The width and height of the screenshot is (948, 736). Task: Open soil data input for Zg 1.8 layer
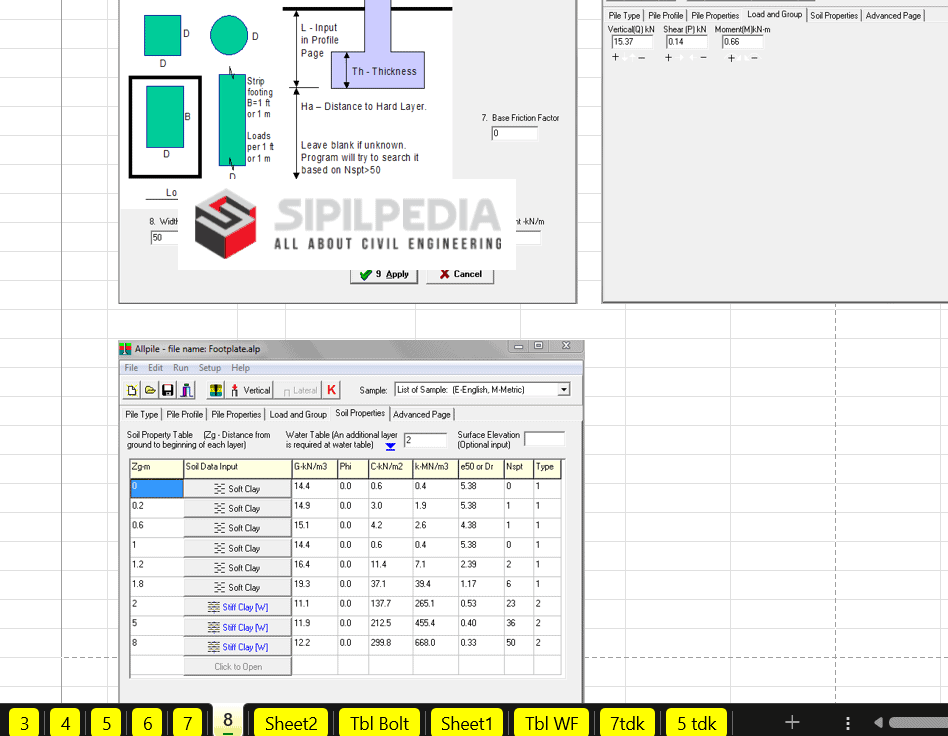pos(237,587)
